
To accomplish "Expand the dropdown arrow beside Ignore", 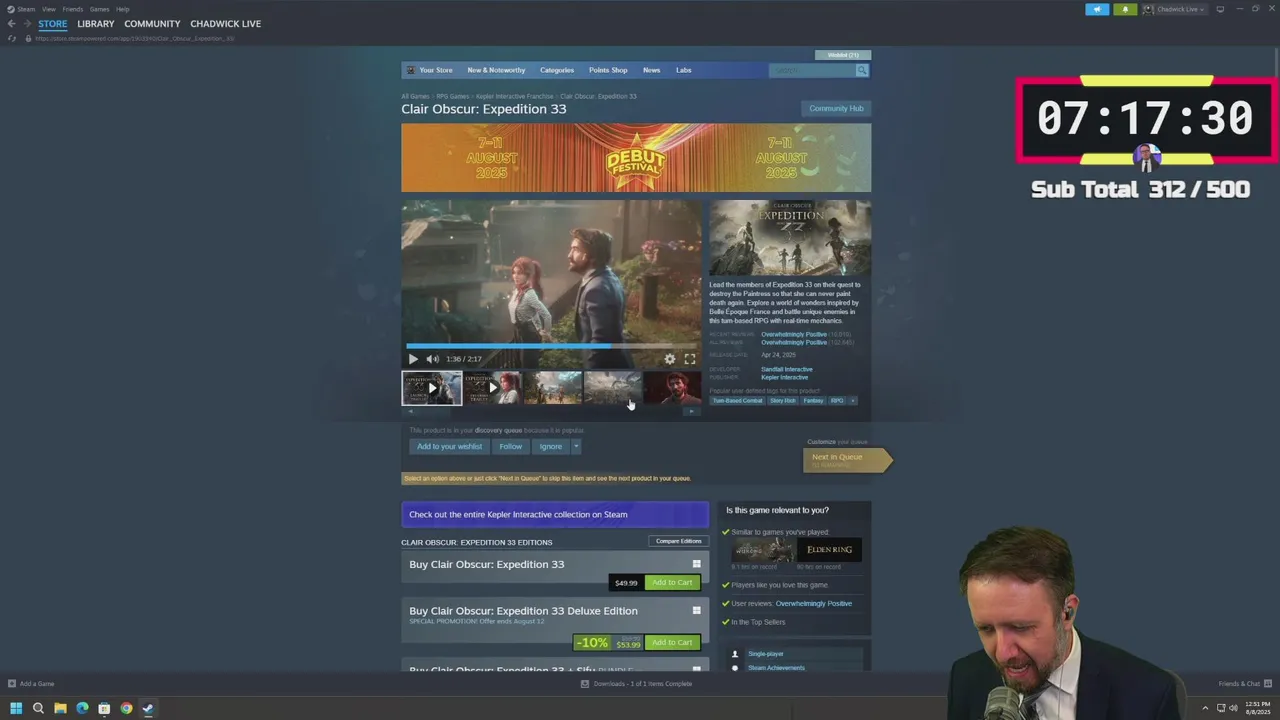I will tap(576, 446).
